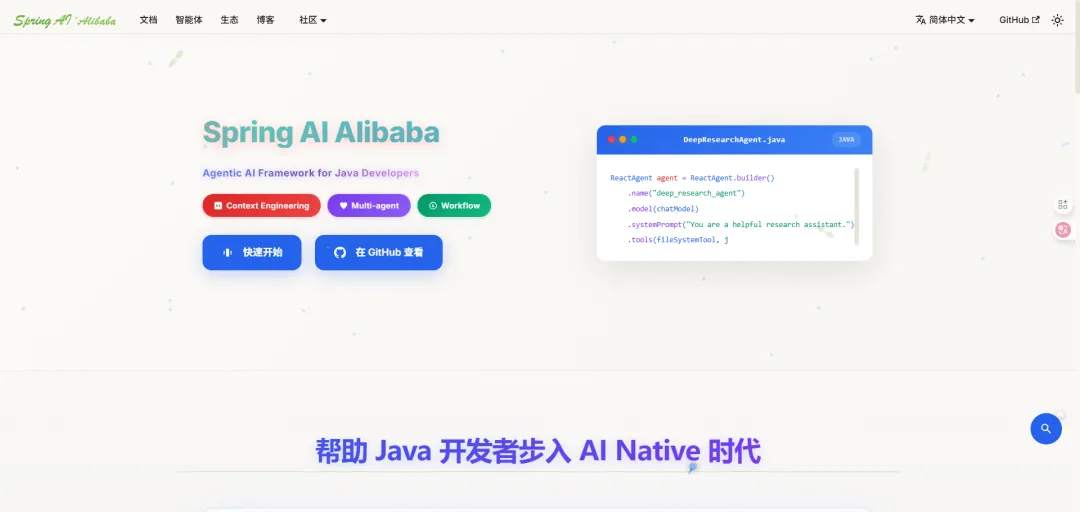1080x512 pixels.
Task: Click the pink translate icon on right edge
Action: 1063,231
